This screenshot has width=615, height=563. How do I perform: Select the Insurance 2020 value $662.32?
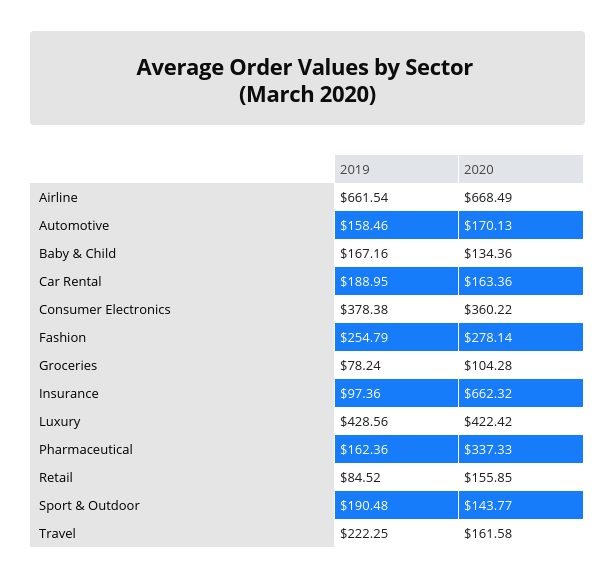[x=488, y=394]
